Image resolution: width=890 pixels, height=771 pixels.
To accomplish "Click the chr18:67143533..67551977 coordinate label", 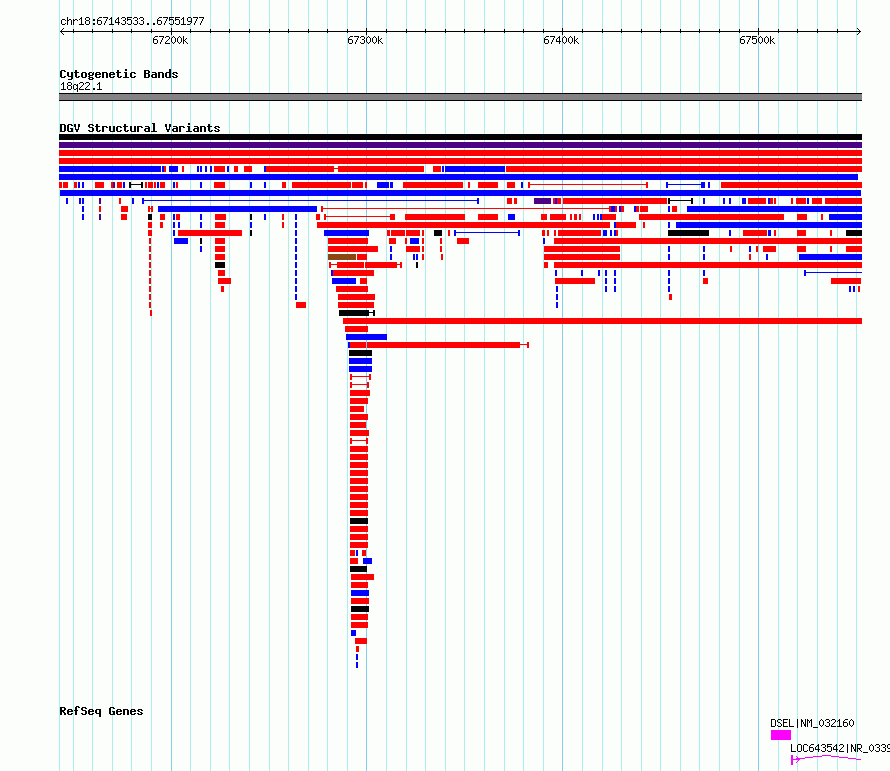I will [132, 21].
